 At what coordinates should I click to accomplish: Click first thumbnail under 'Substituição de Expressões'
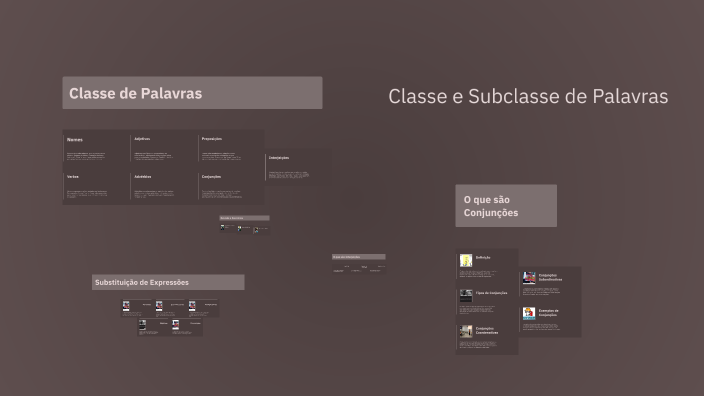[x=126, y=306]
